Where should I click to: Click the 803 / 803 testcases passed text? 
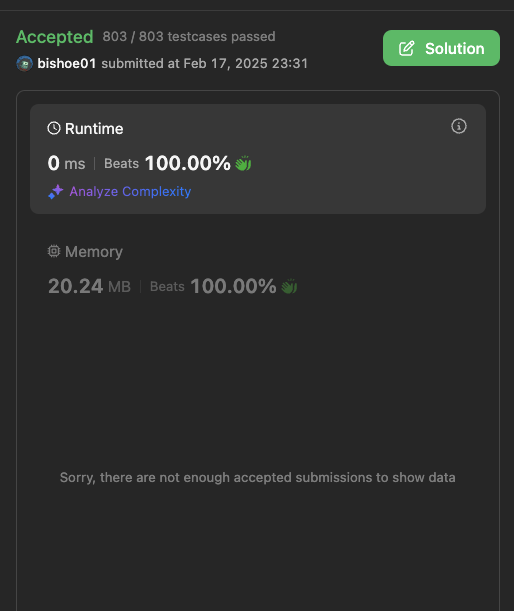(189, 37)
